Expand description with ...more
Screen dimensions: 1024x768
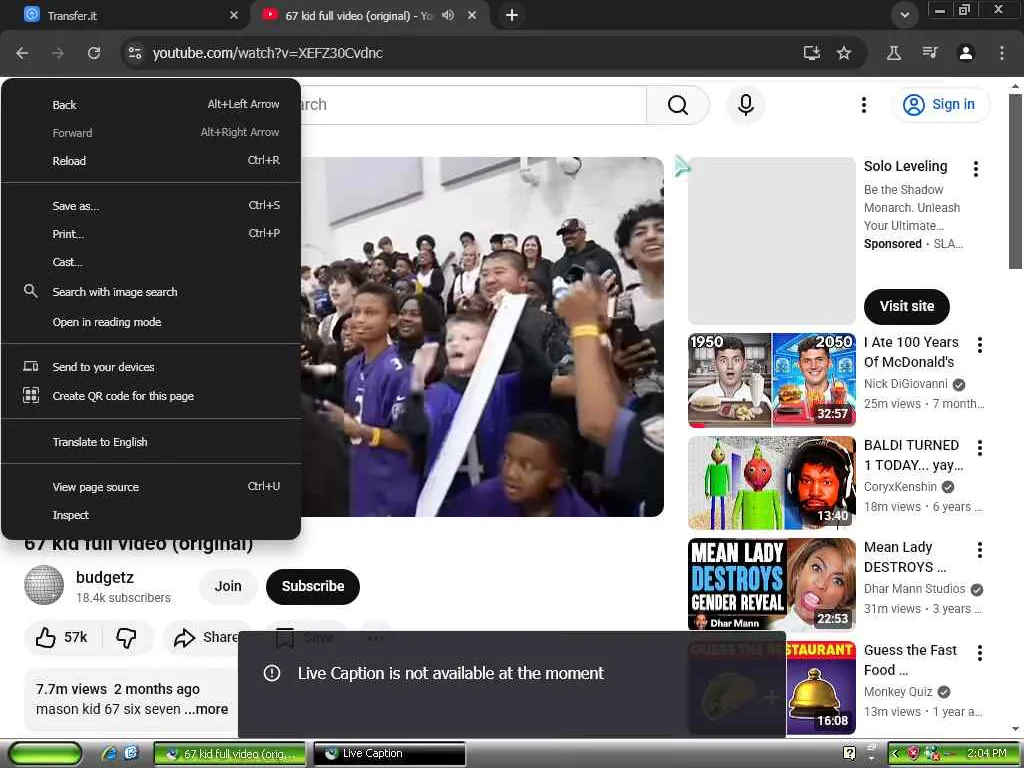pos(206,709)
